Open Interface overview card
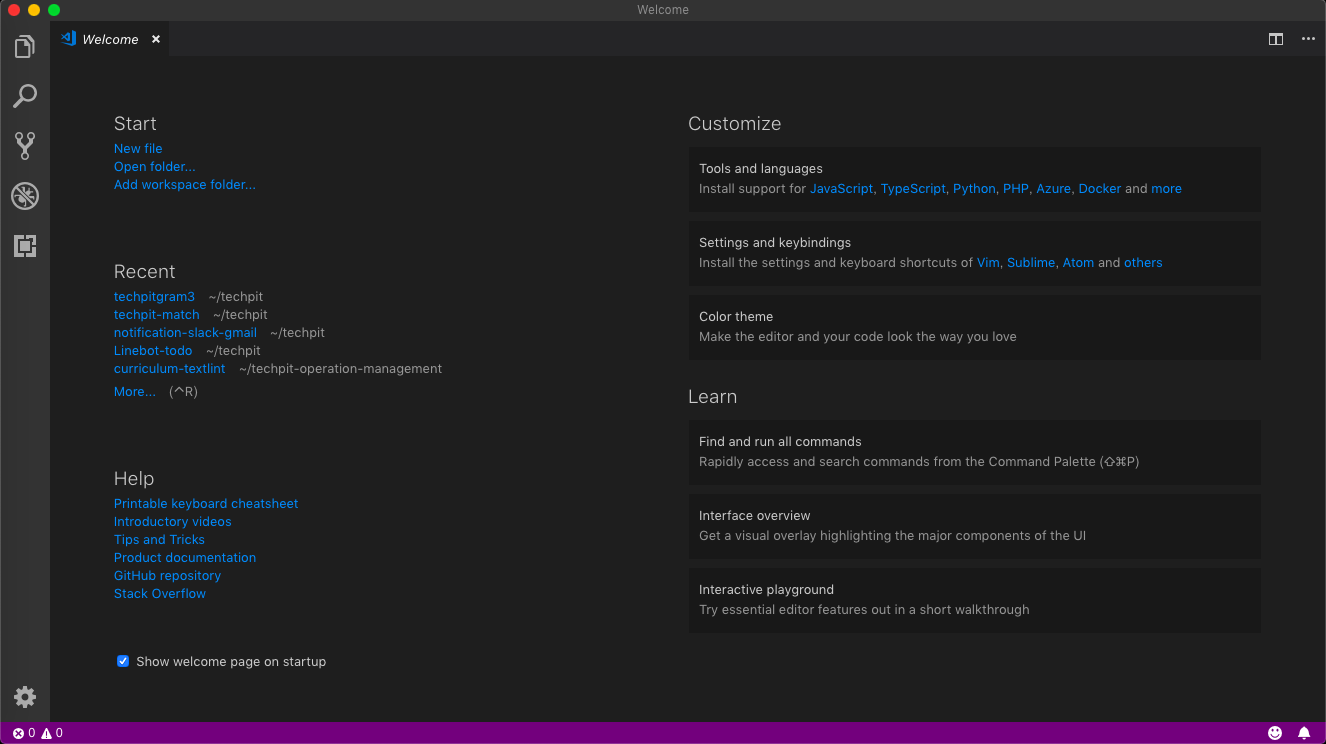Image resolution: width=1326 pixels, height=744 pixels. [x=974, y=526]
